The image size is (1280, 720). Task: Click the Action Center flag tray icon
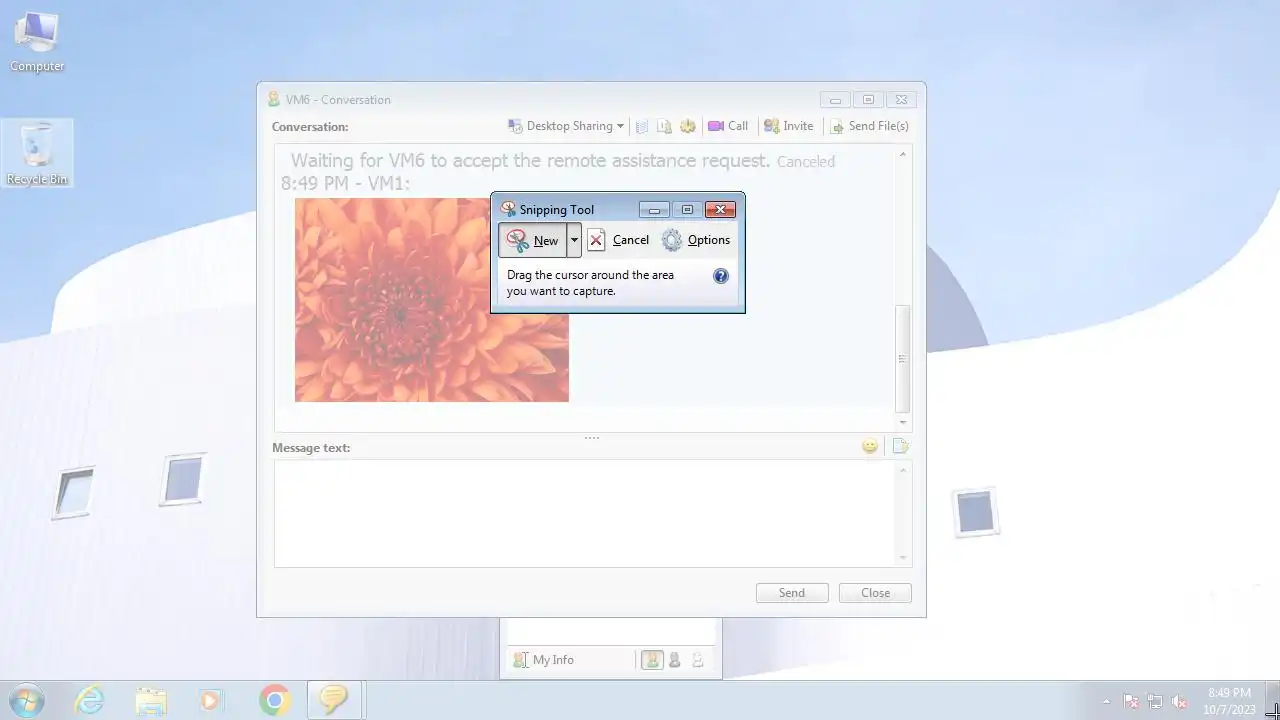[1131, 701]
